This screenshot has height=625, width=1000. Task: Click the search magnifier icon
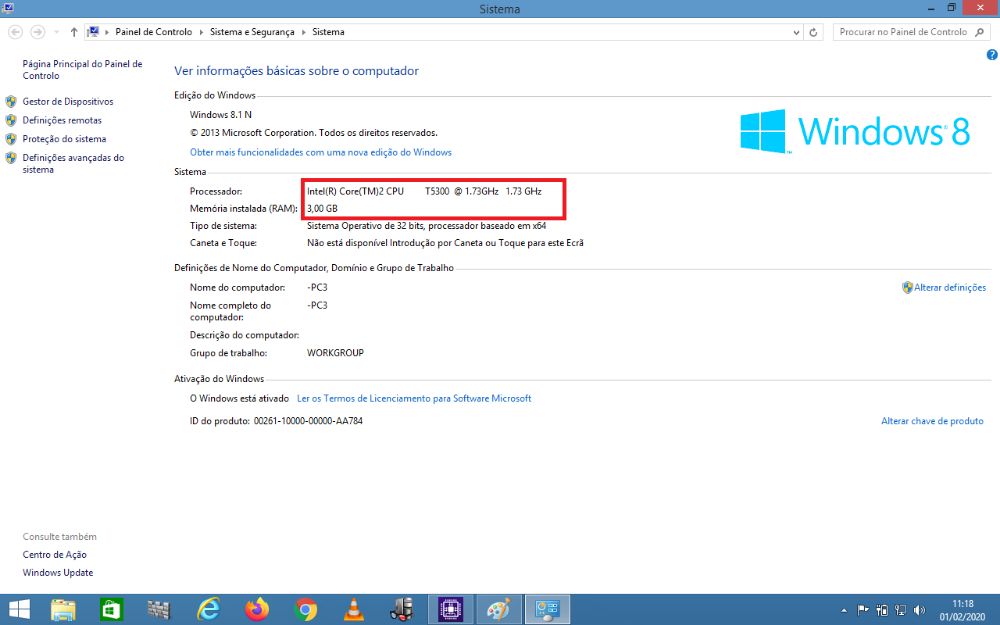pos(980,32)
